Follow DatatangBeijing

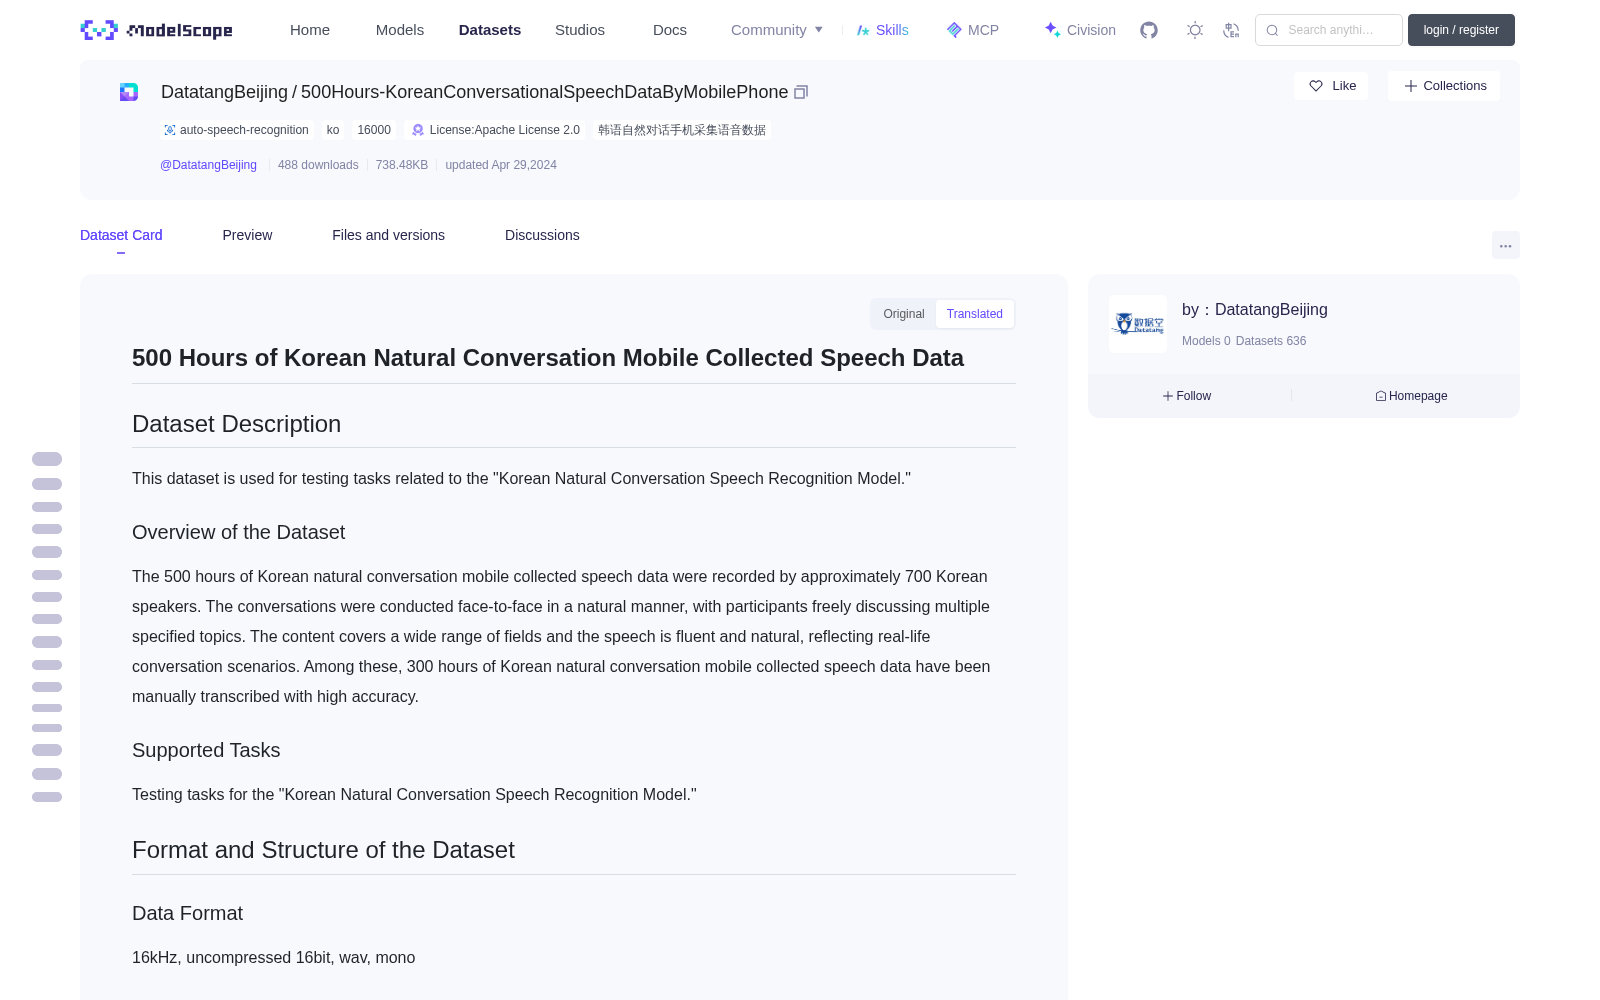coord(1187,396)
